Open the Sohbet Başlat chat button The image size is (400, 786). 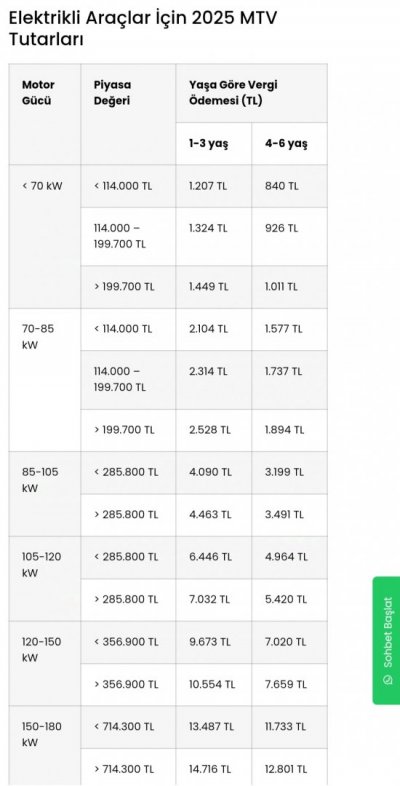click(x=386, y=640)
